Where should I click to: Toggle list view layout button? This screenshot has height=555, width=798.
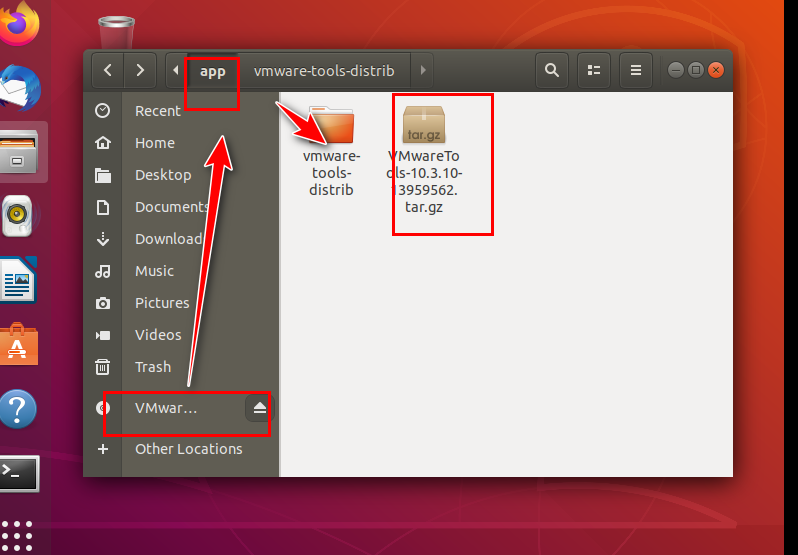[594, 70]
